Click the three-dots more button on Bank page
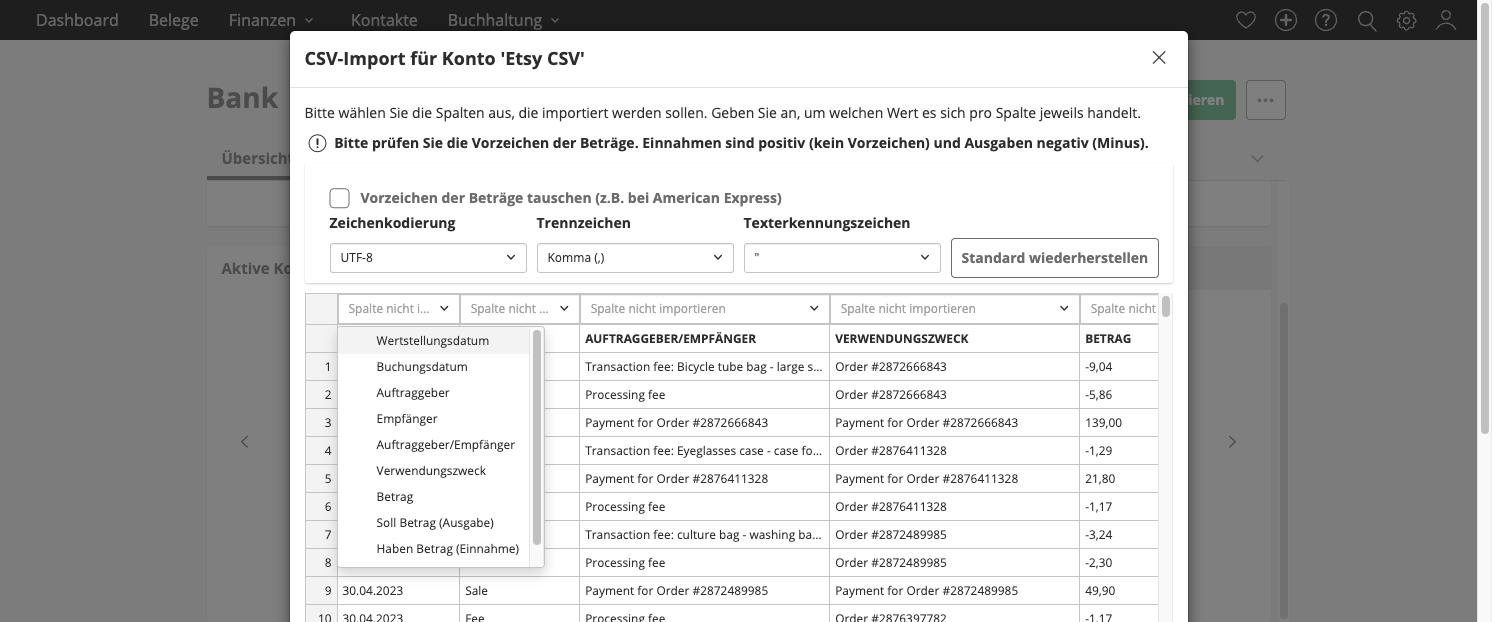The width and height of the screenshot is (1492, 622). point(1266,100)
